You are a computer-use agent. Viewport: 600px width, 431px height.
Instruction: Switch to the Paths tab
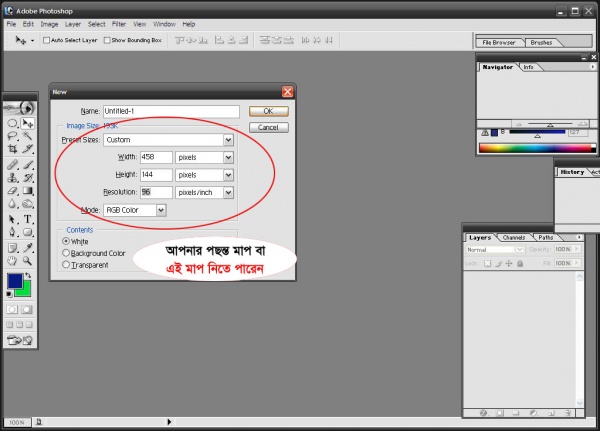click(x=546, y=238)
